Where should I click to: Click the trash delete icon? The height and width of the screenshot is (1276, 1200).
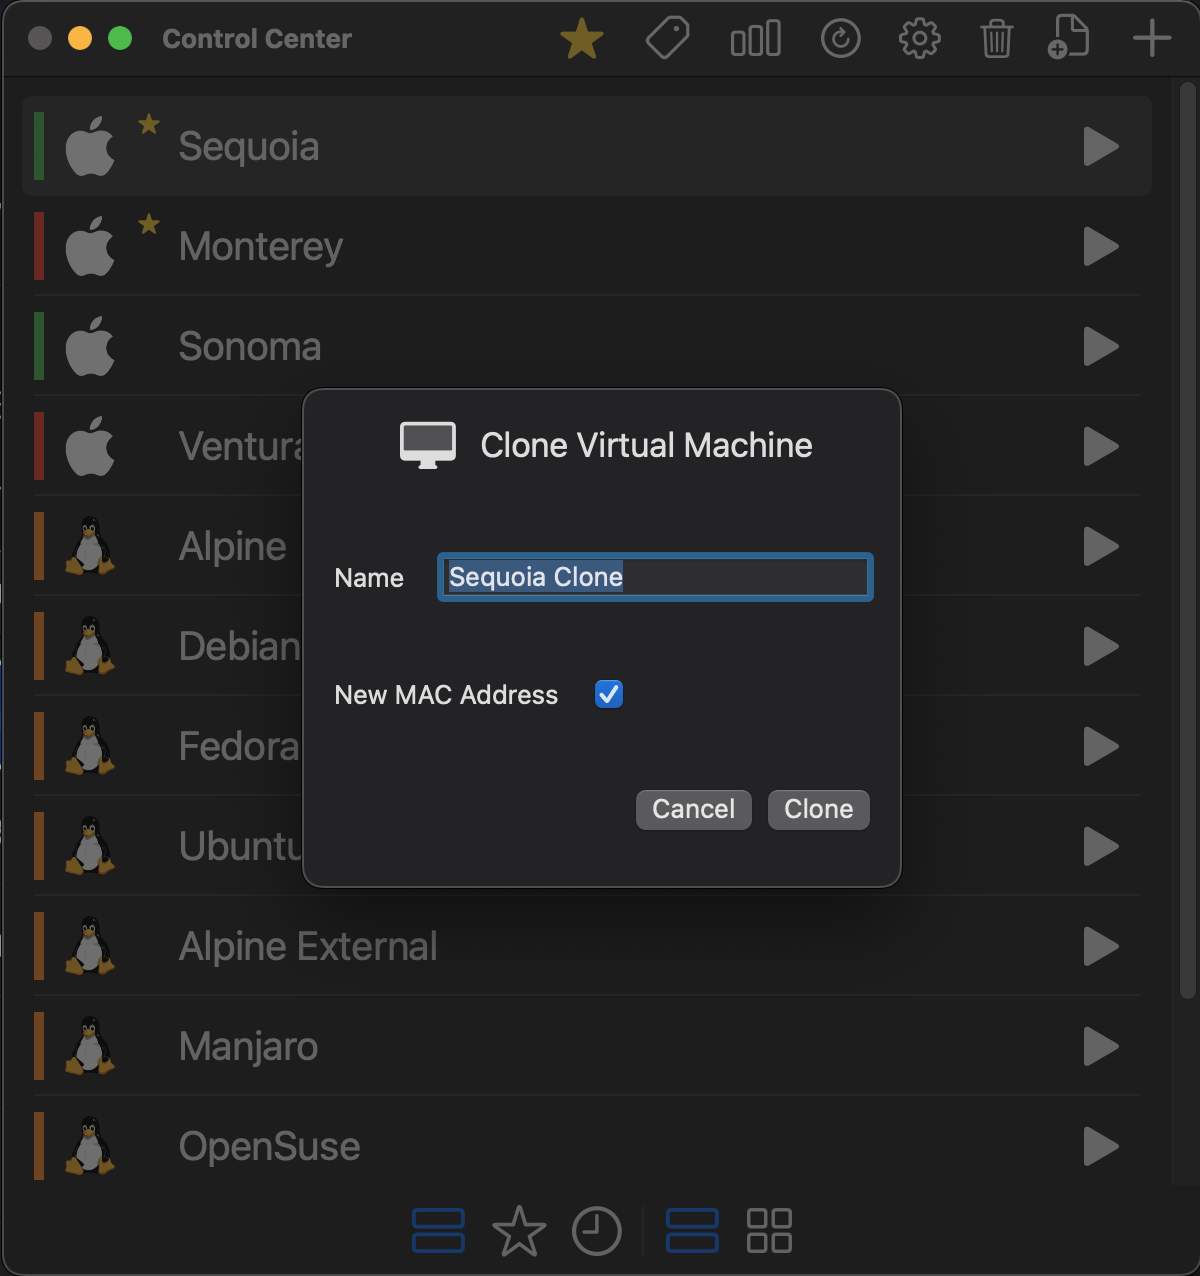[996, 40]
